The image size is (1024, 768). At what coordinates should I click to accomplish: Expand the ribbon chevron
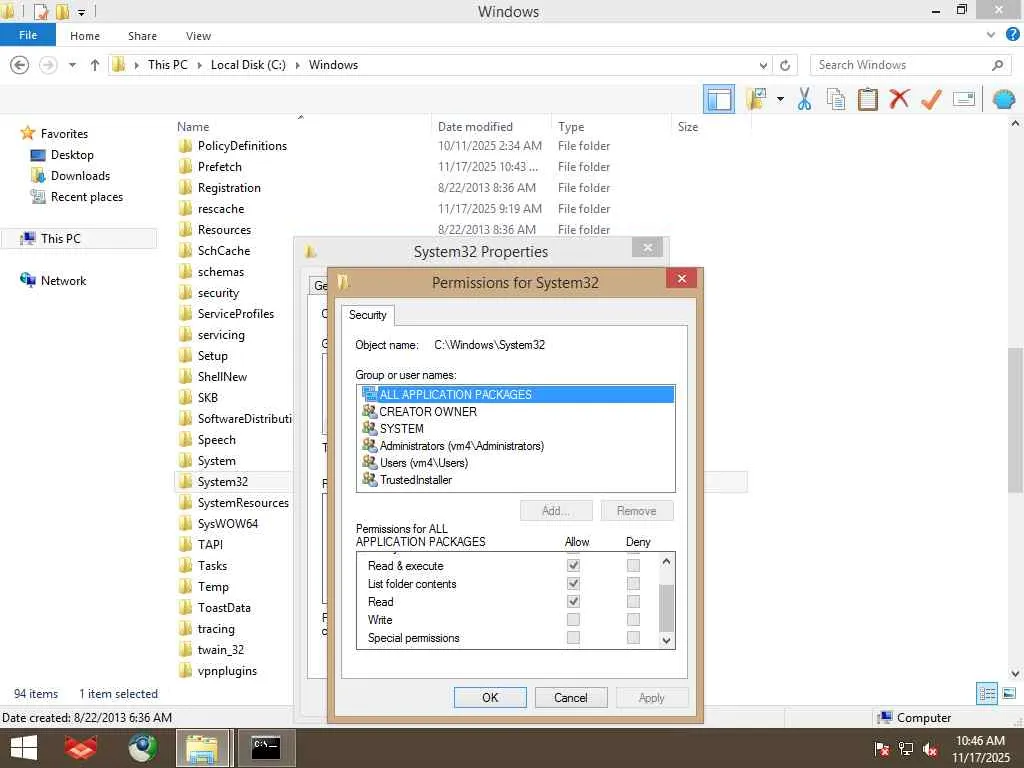pyautogui.click(x=991, y=35)
